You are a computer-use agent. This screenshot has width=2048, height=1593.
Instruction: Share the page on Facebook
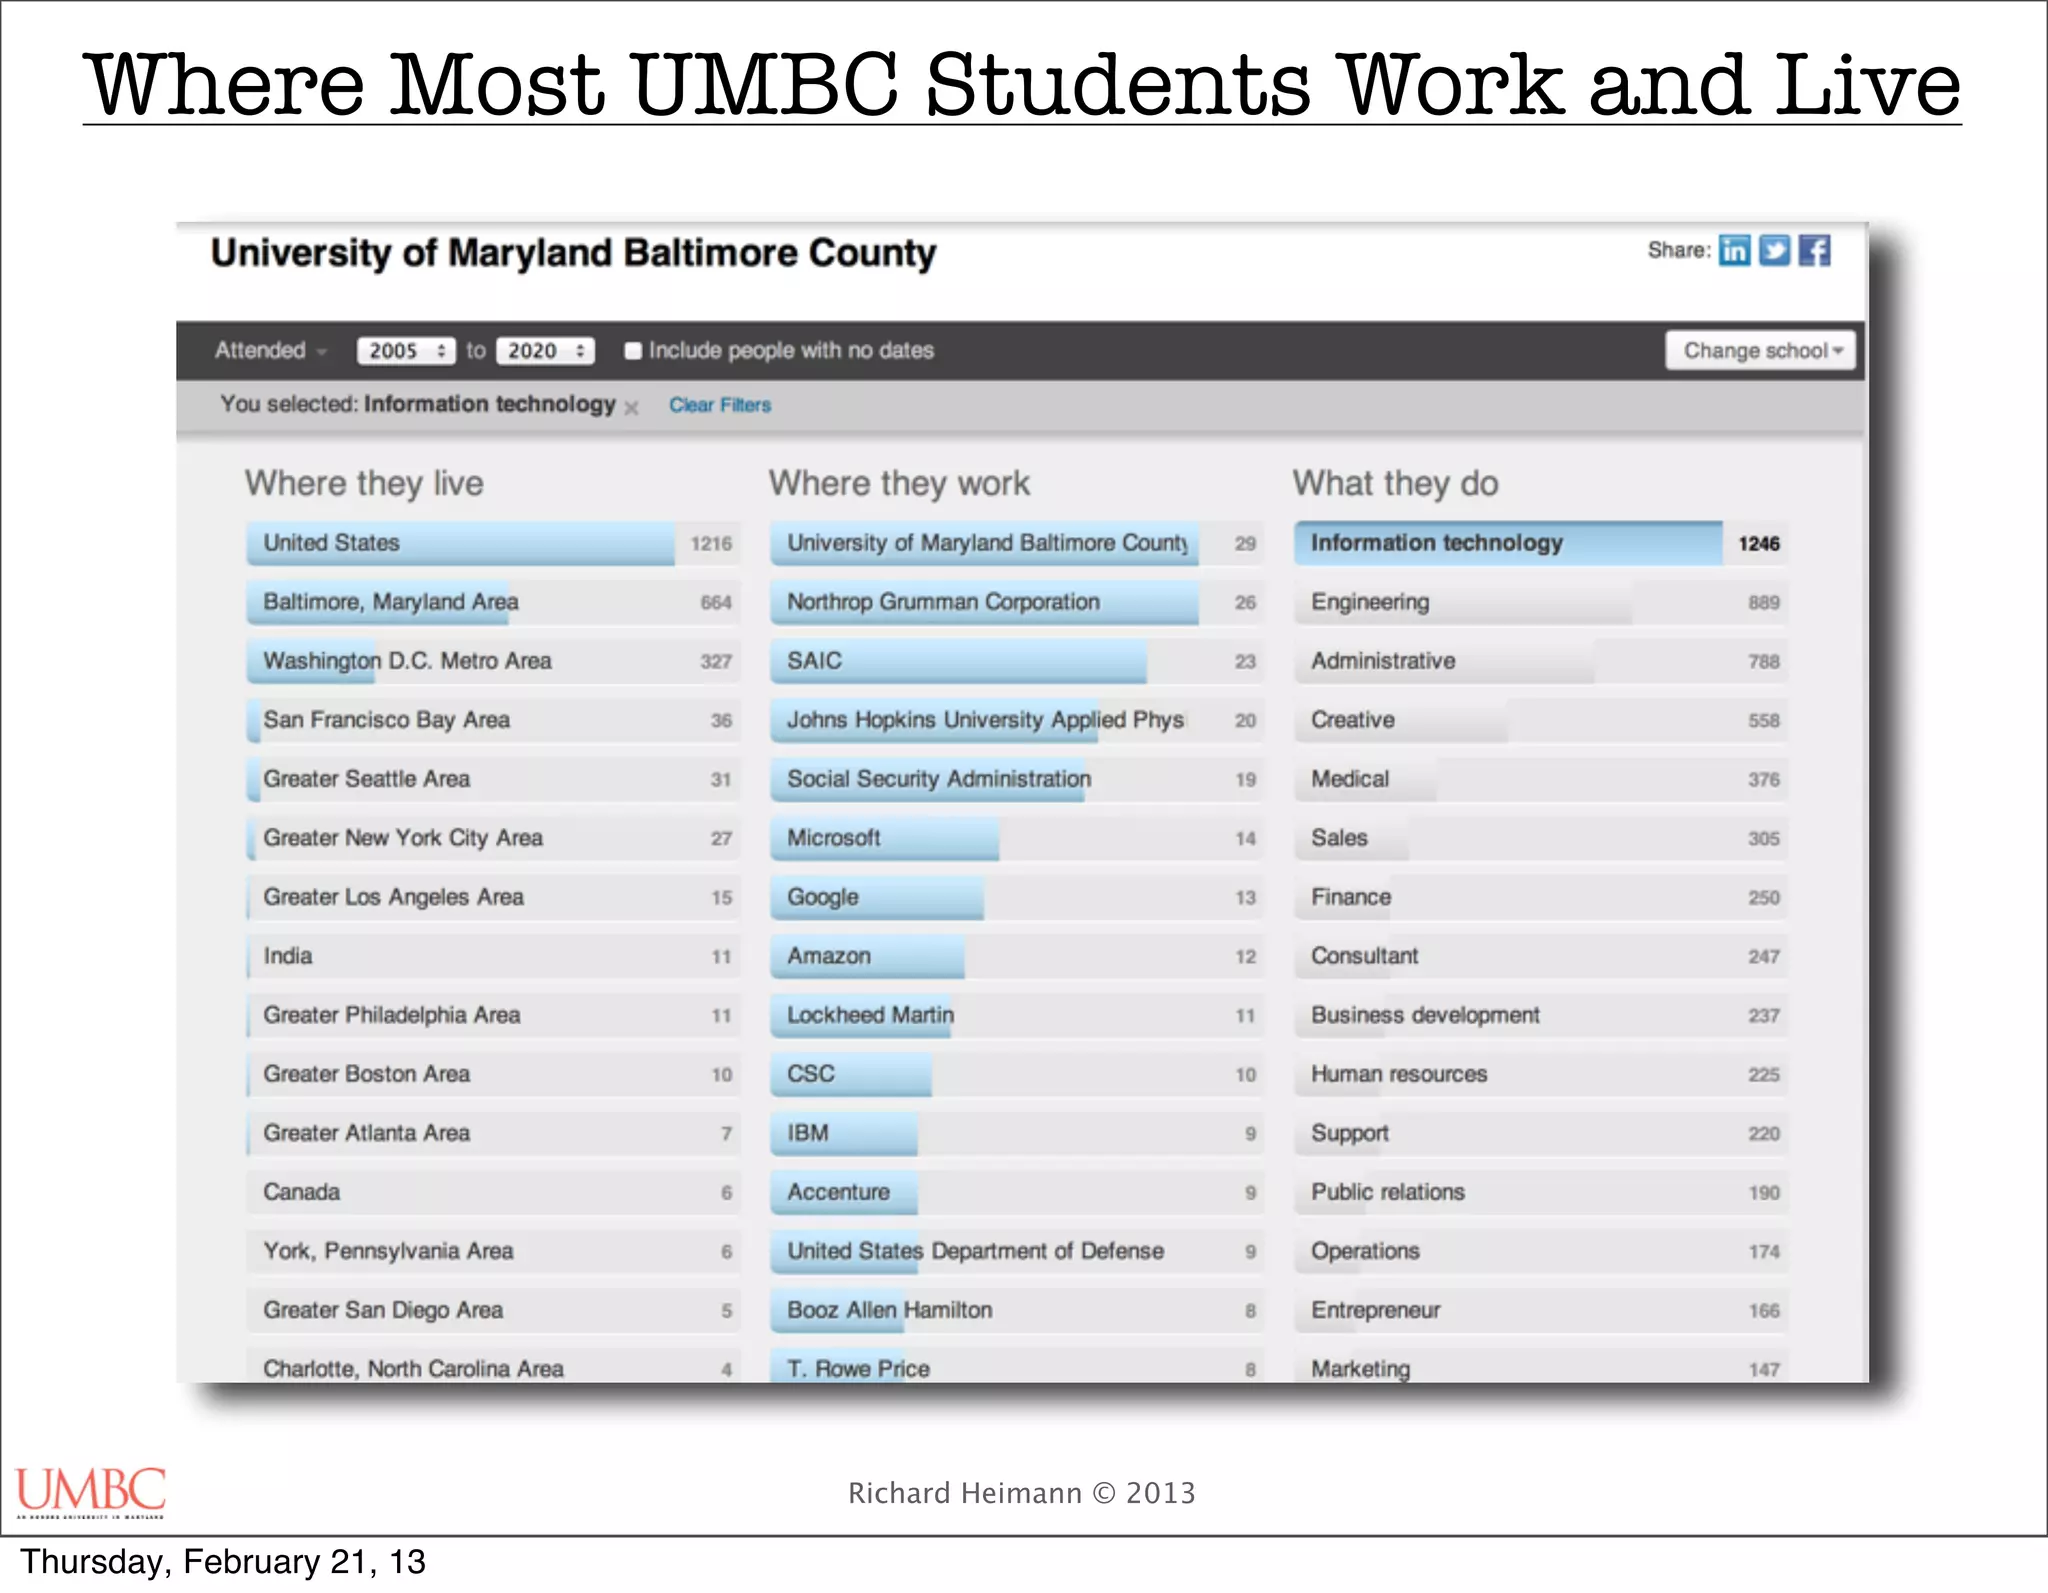[x=1814, y=250]
